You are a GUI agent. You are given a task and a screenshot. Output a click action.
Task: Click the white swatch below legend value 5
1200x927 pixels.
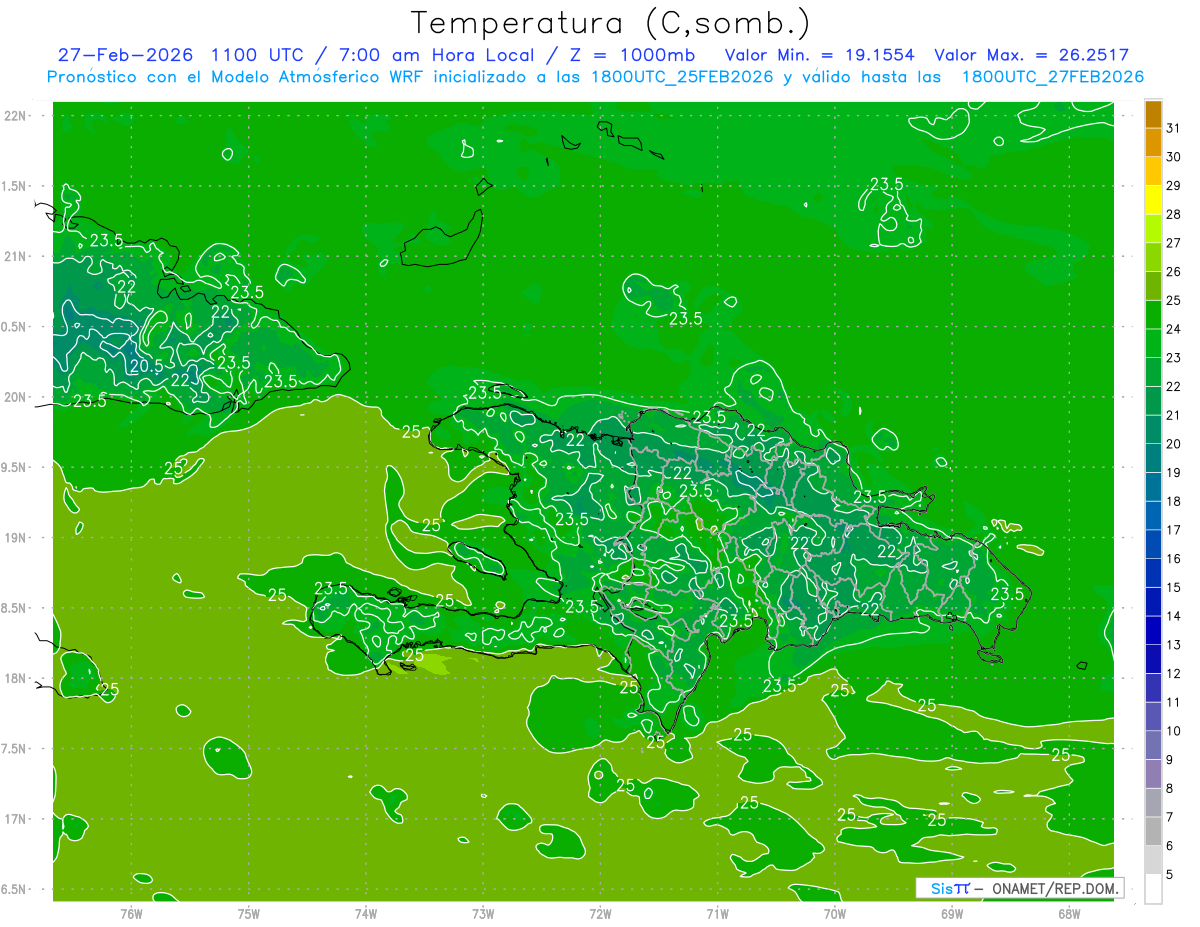click(x=1153, y=889)
